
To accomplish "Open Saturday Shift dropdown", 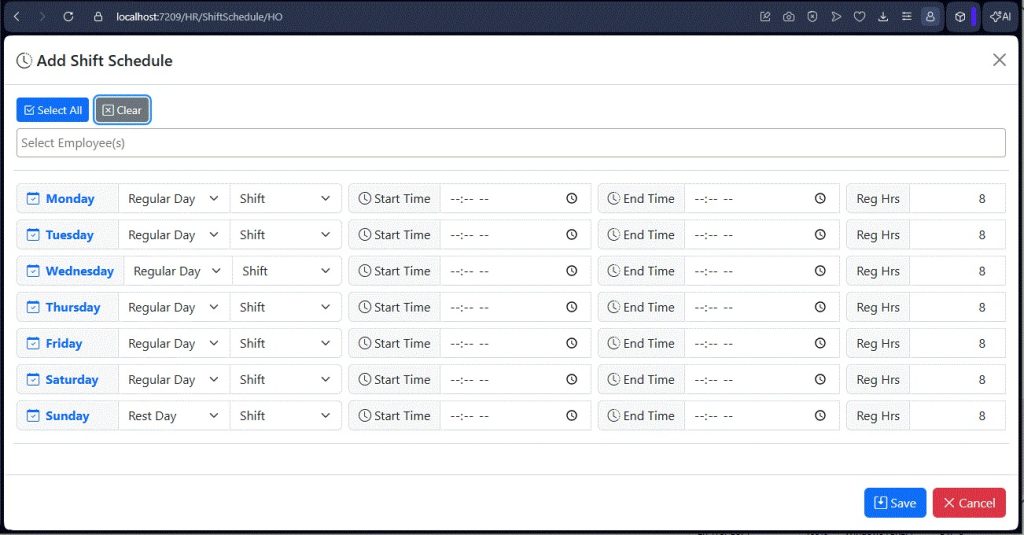I will pos(285,380).
